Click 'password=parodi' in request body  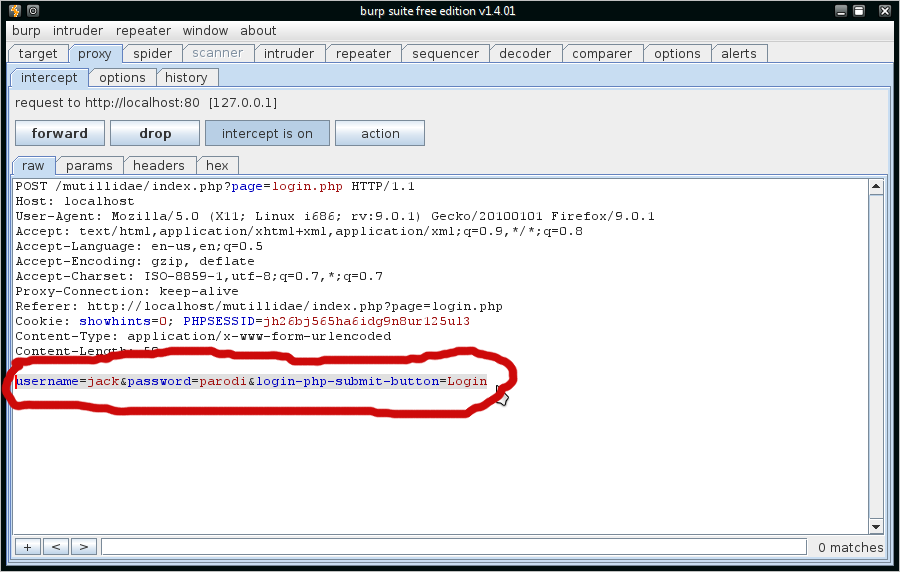187,381
